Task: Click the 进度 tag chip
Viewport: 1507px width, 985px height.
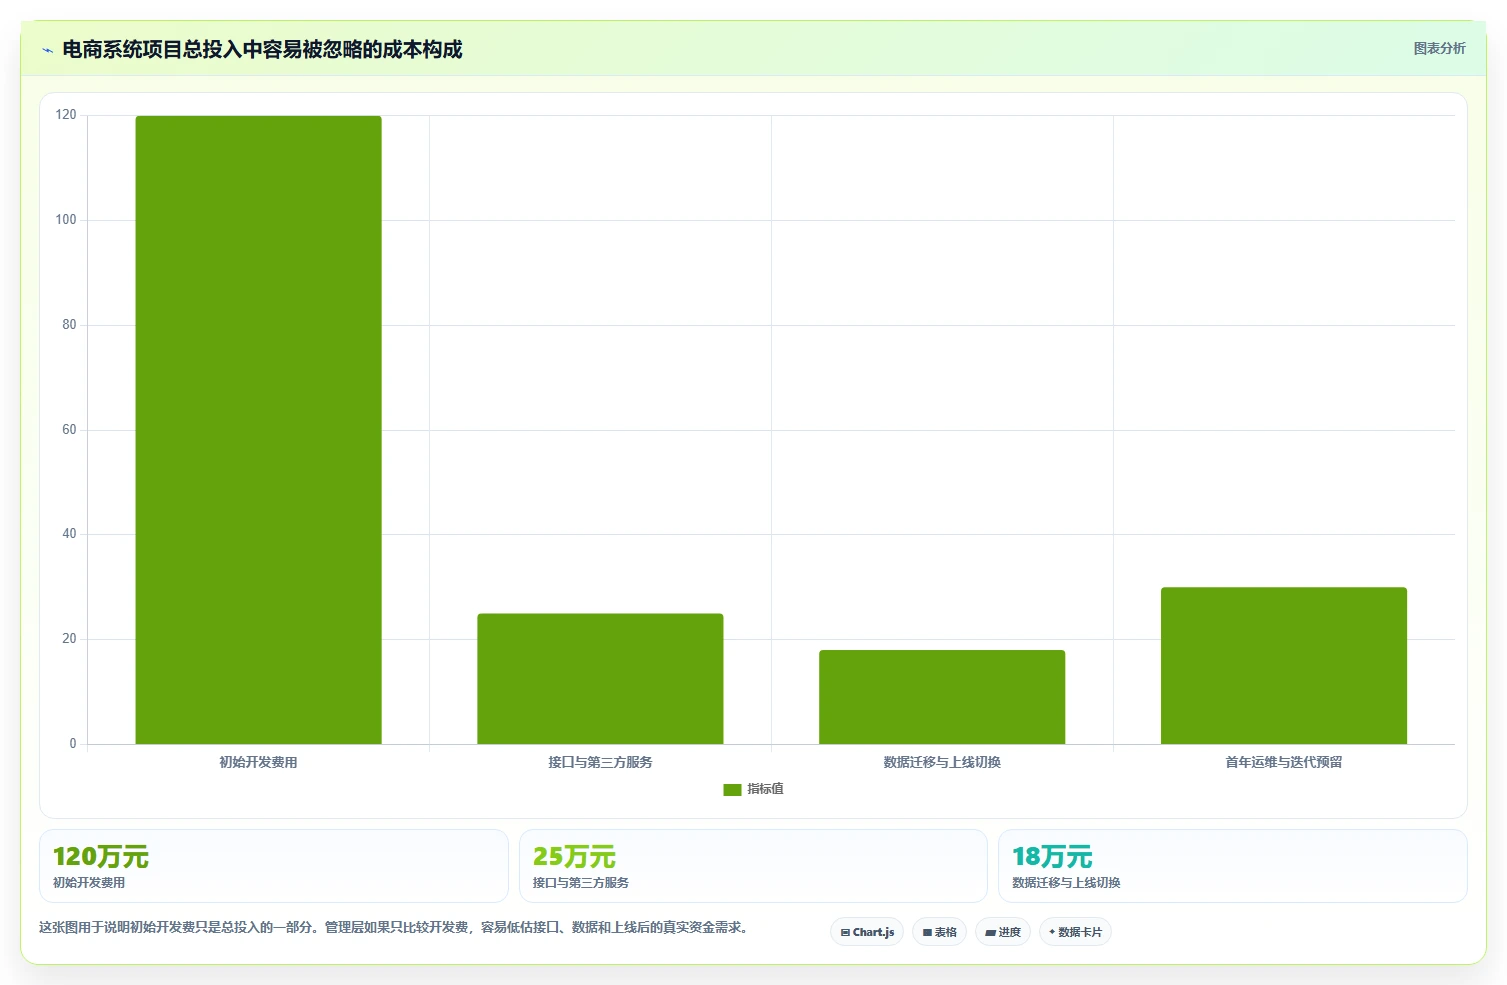Action: [x=1003, y=932]
